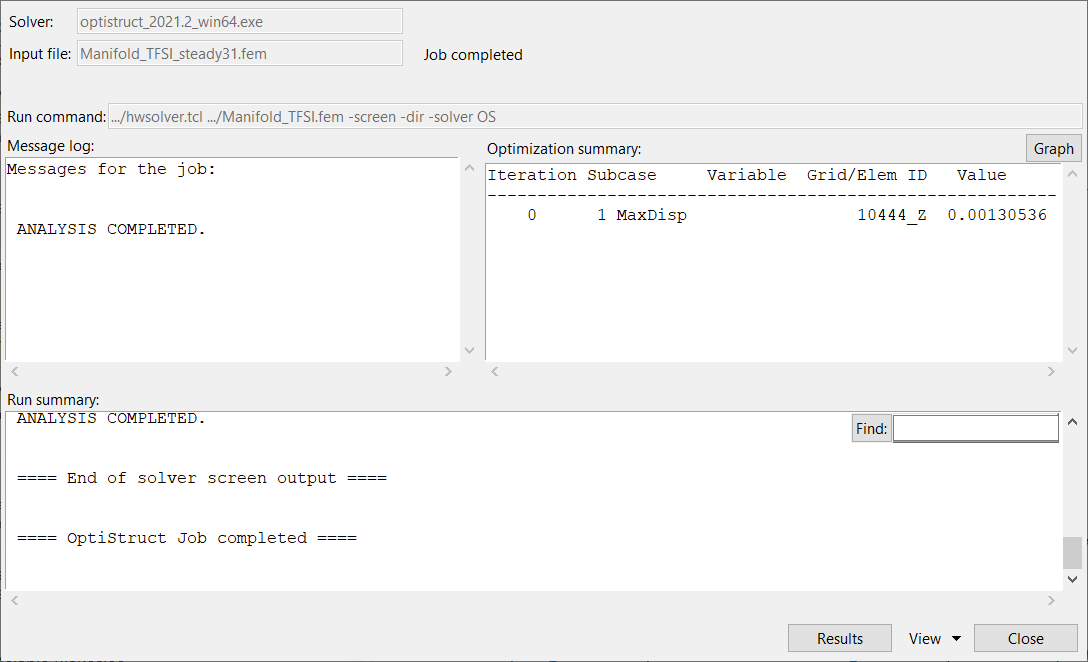This screenshot has height=662, width=1088.
Task: Click the Solver field showing optistruct_2021.2_win64.exe
Action: point(240,22)
